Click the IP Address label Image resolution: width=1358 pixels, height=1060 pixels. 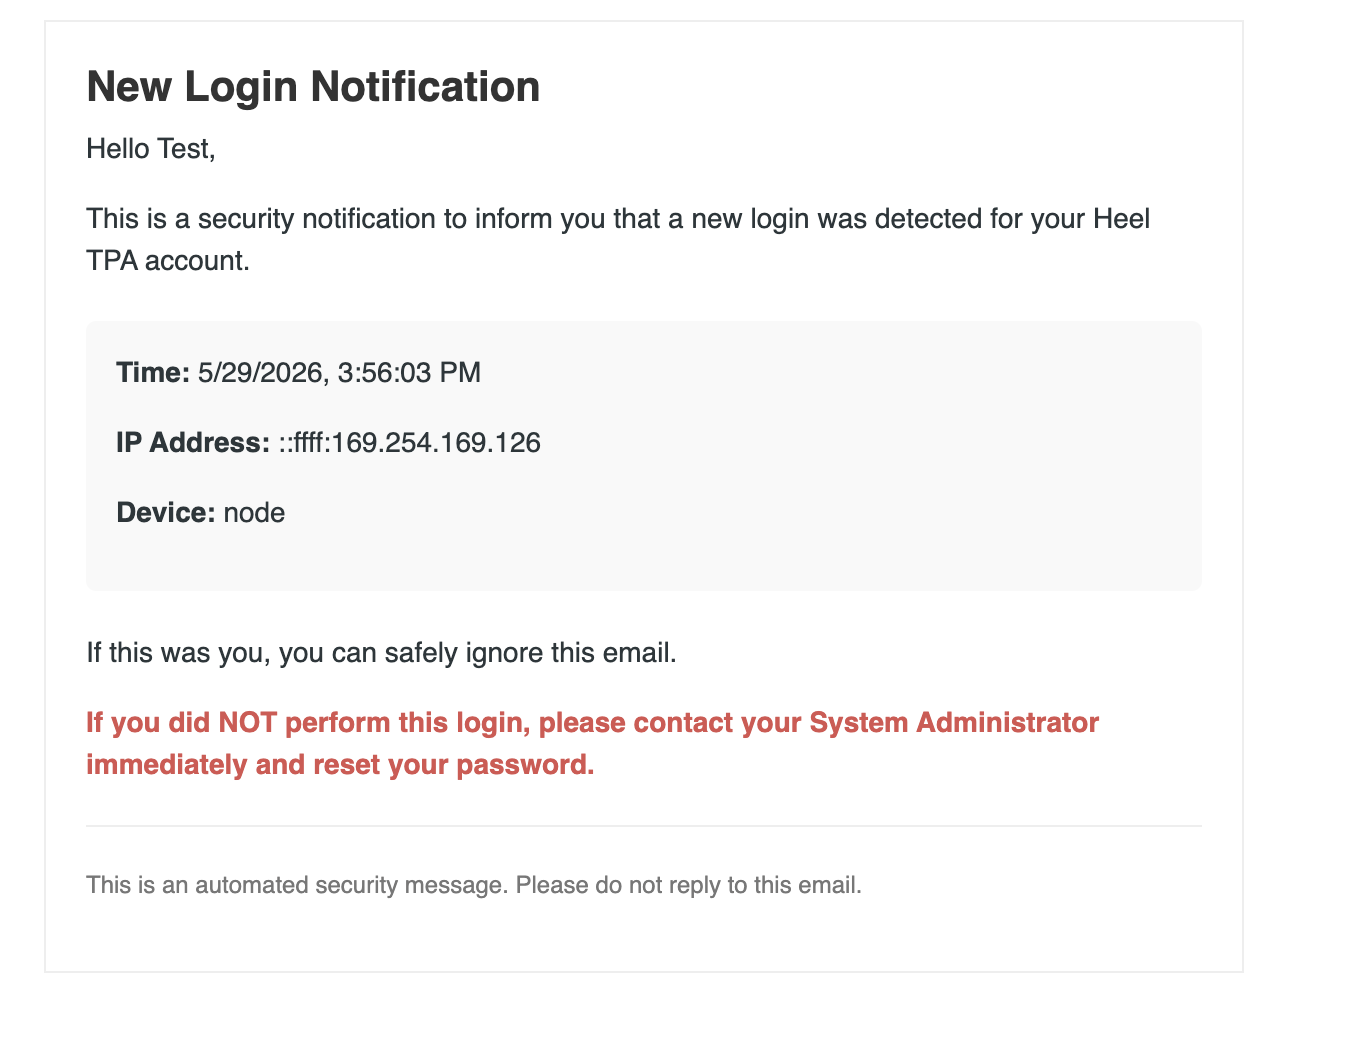coord(193,442)
